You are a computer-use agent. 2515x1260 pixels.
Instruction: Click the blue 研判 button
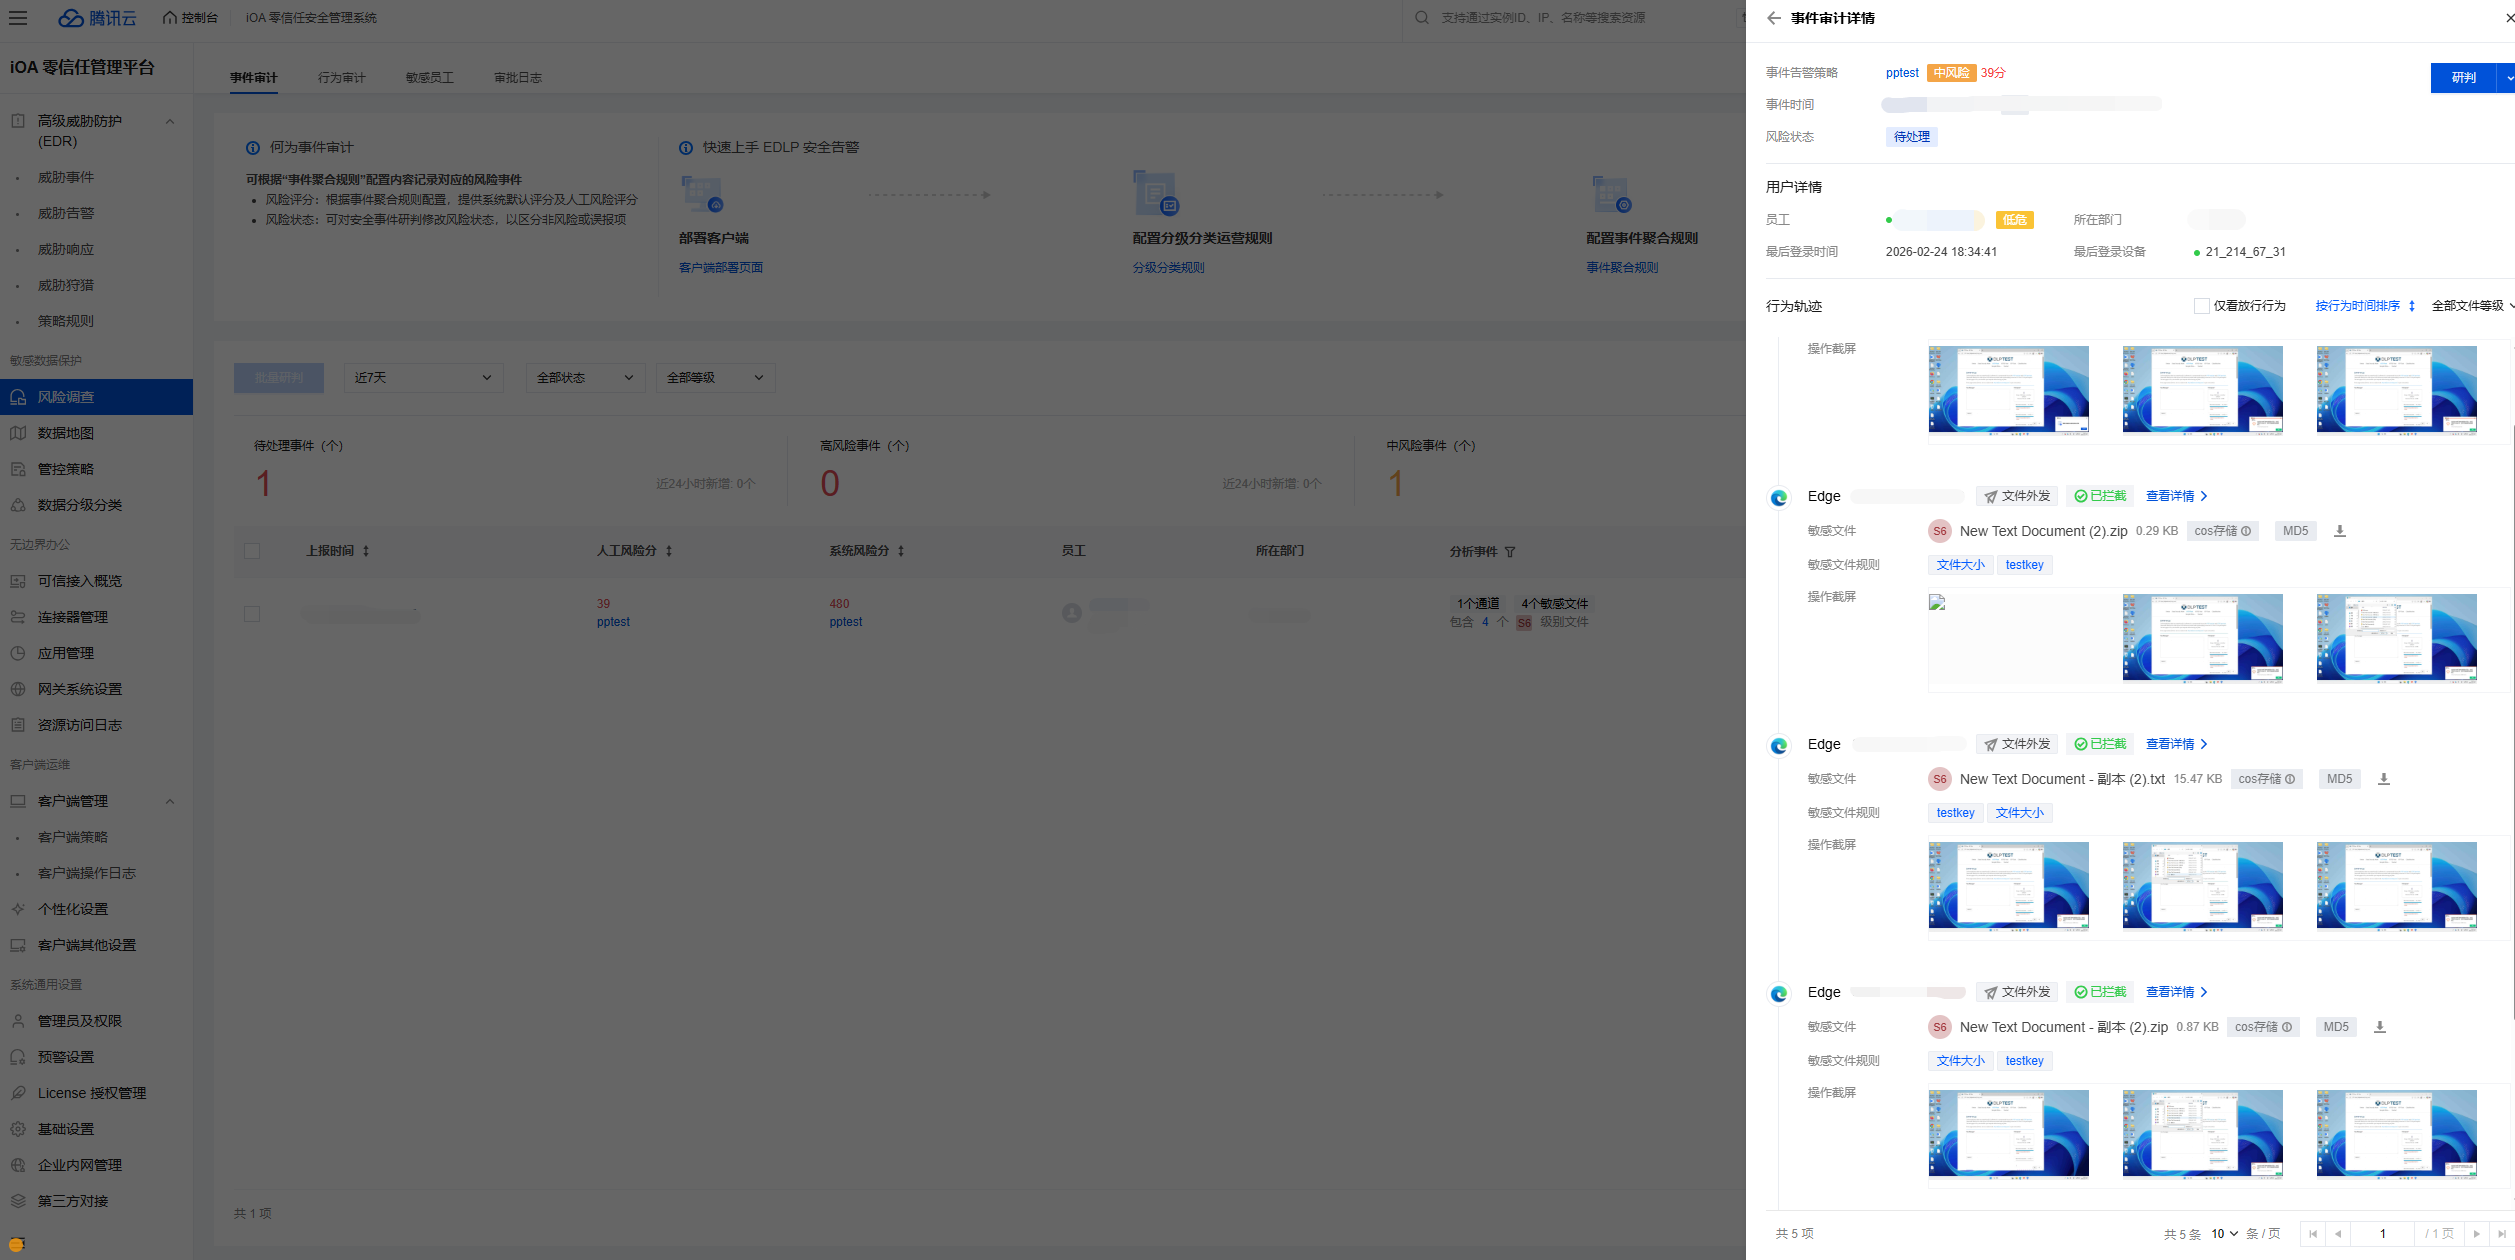coord(2463,78)
